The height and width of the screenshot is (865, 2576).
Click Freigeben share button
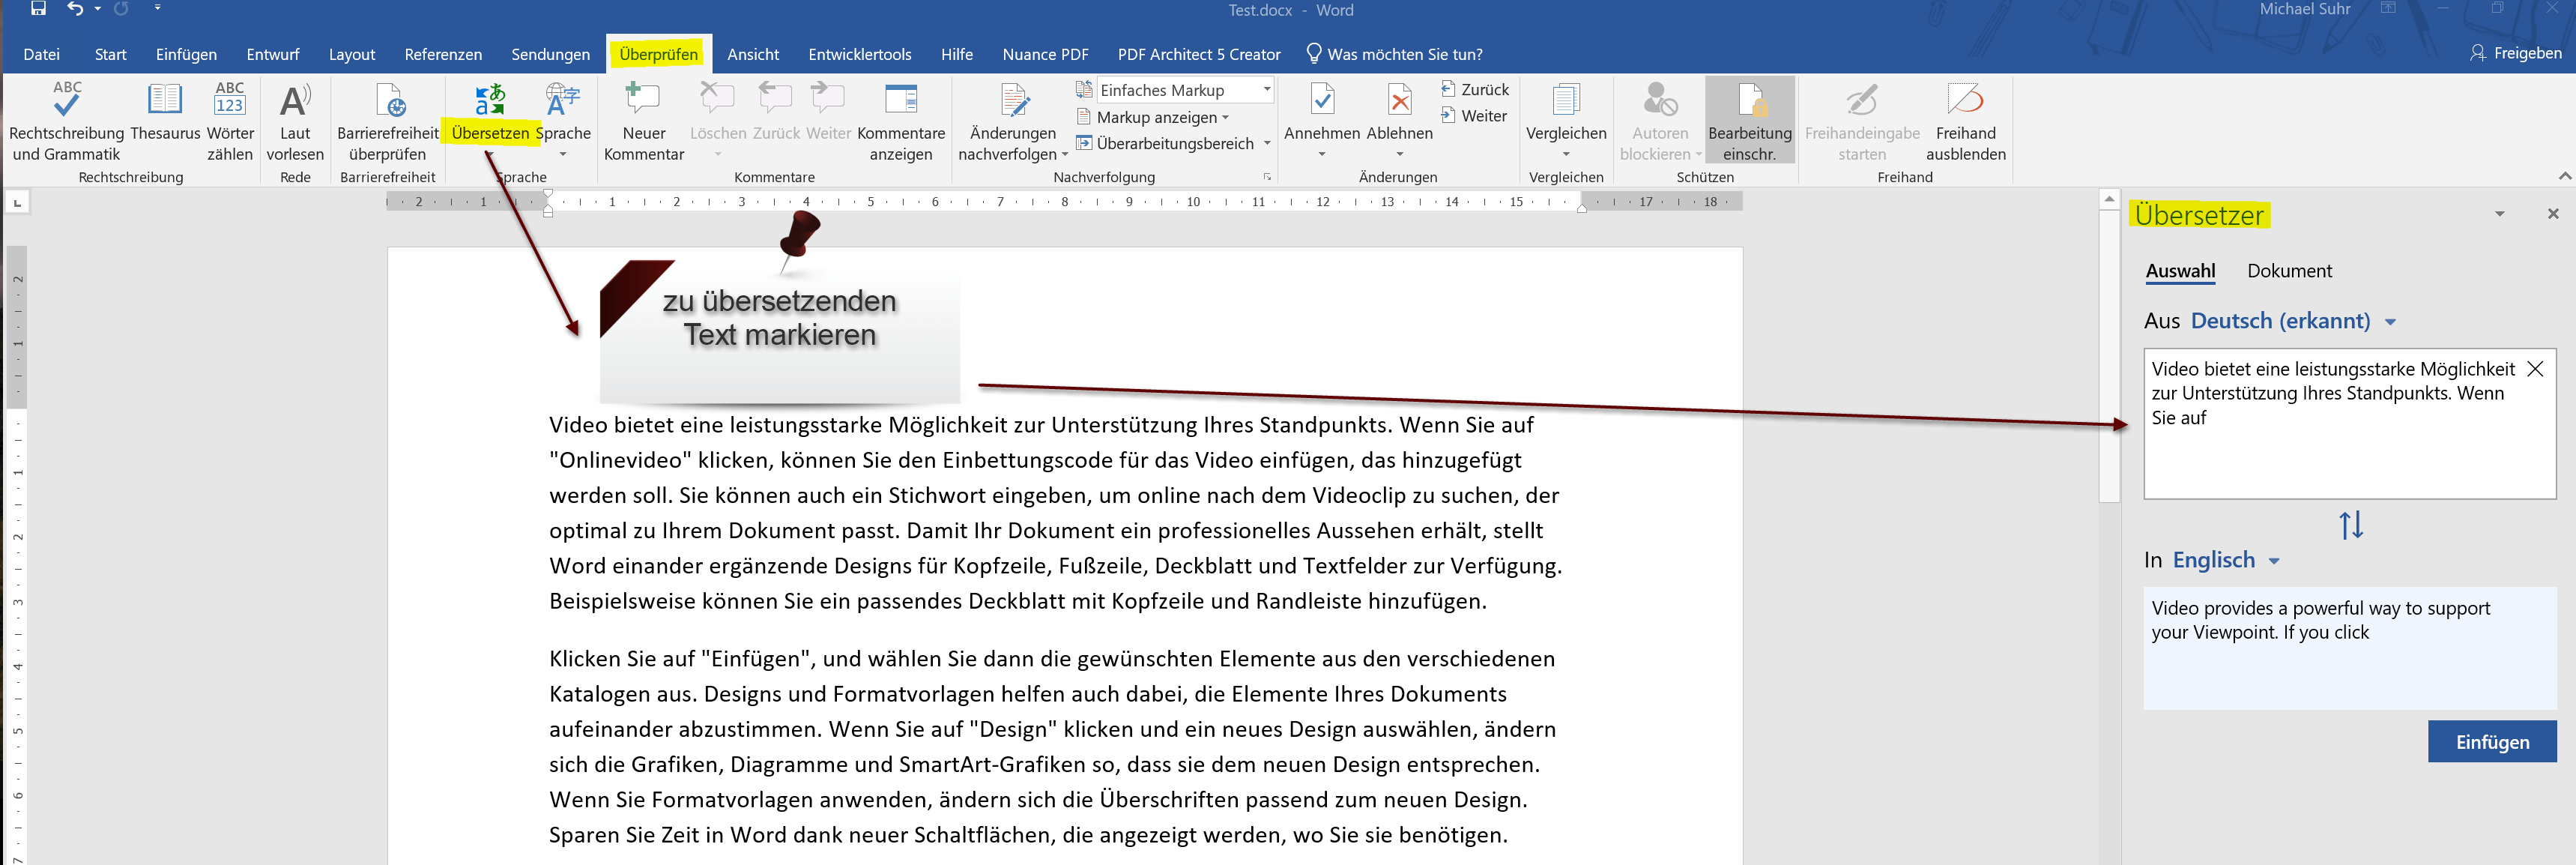pyautogui.click(x=2515, y=53)
